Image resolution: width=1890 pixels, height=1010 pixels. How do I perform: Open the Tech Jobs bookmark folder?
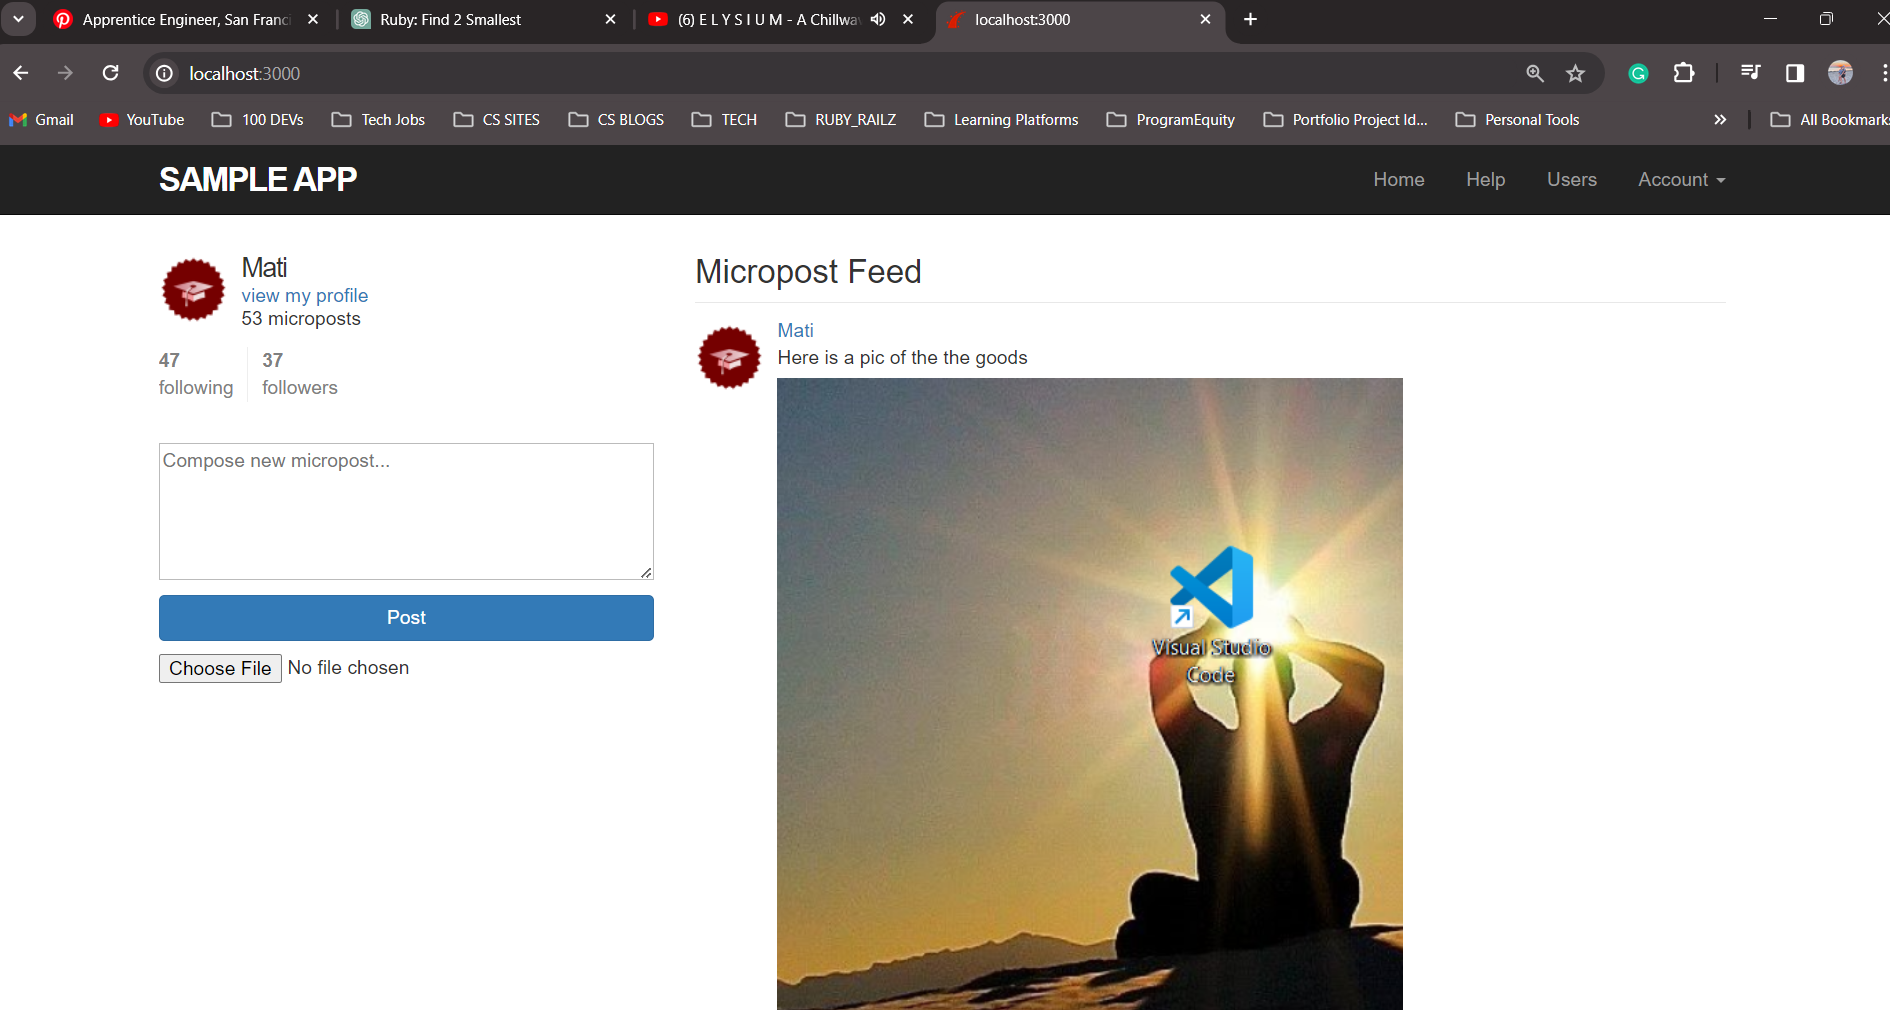pyautogui.click(x=378, y=119)
